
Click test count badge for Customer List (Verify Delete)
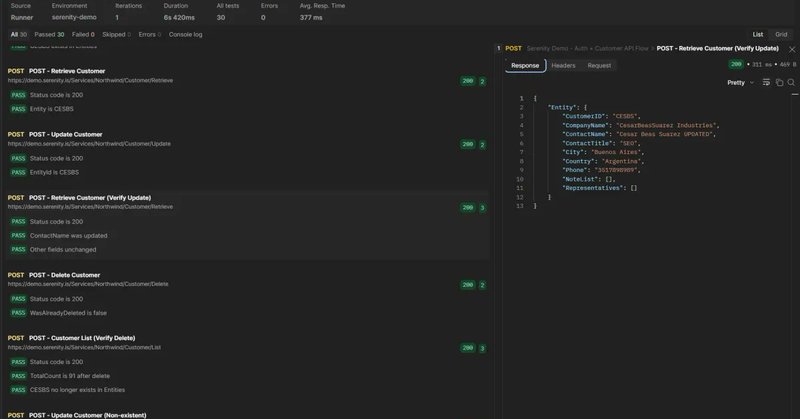482,348
